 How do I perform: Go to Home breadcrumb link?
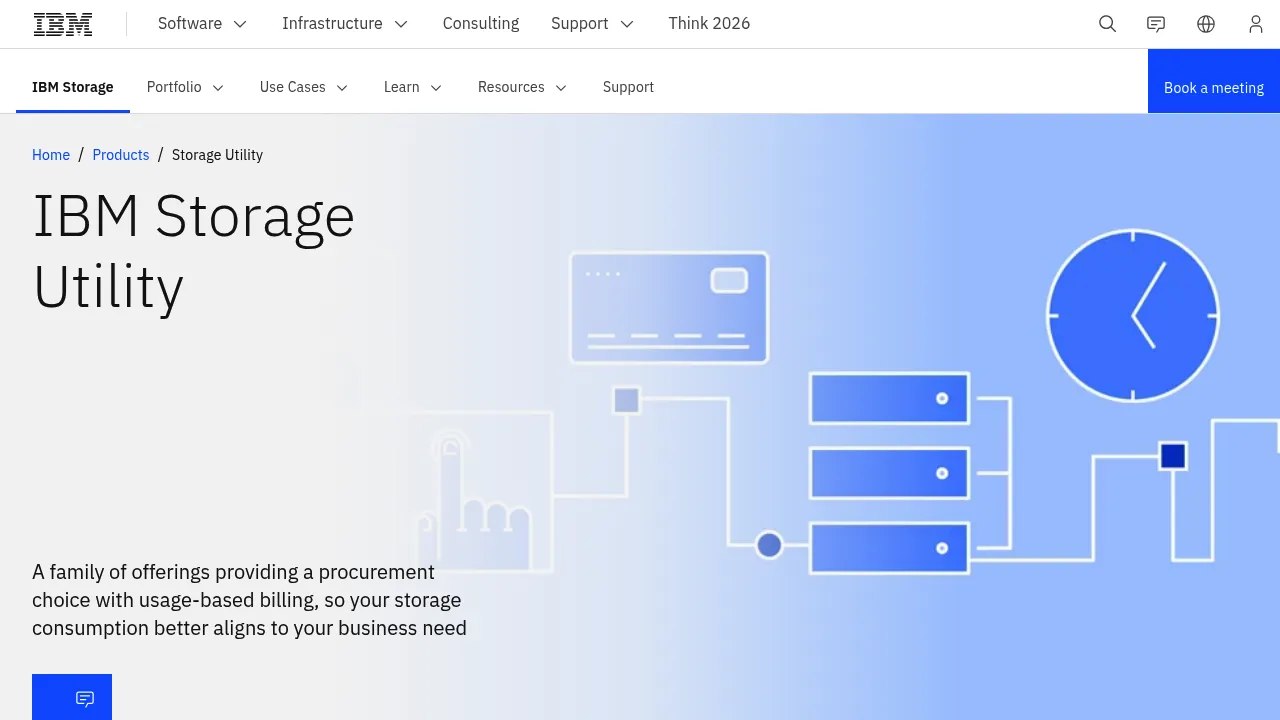click(x=51, y=155)
